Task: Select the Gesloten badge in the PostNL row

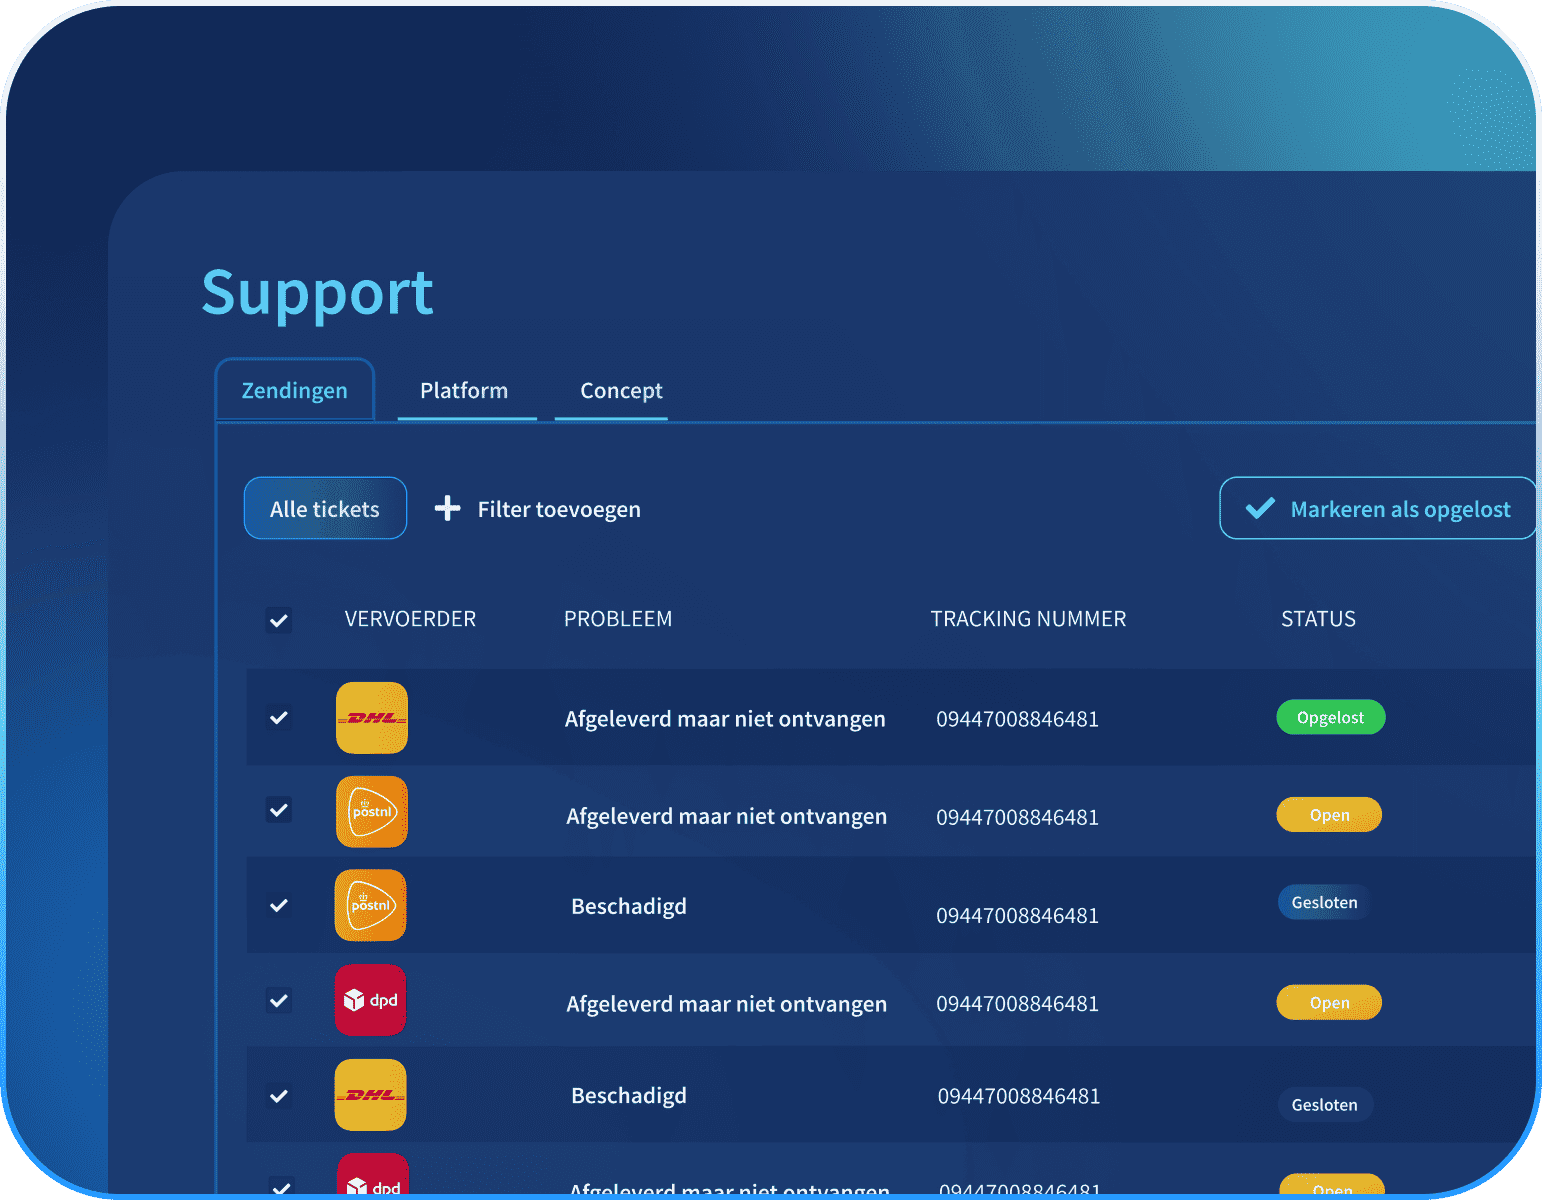Action: 1324,902
